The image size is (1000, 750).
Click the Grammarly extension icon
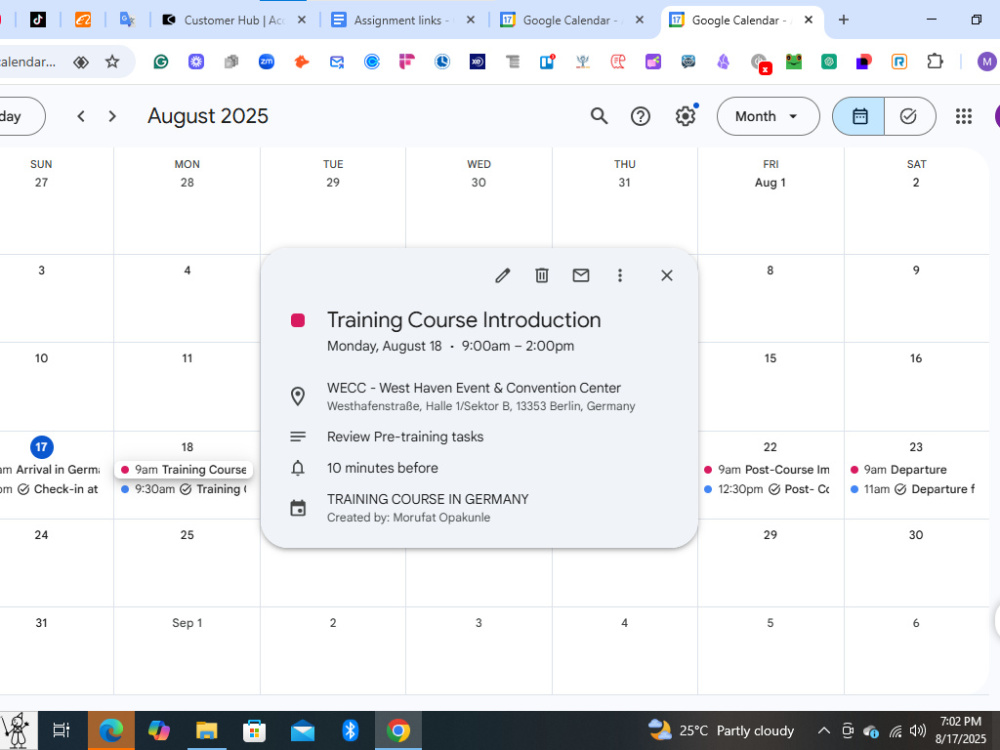[161, 62]
